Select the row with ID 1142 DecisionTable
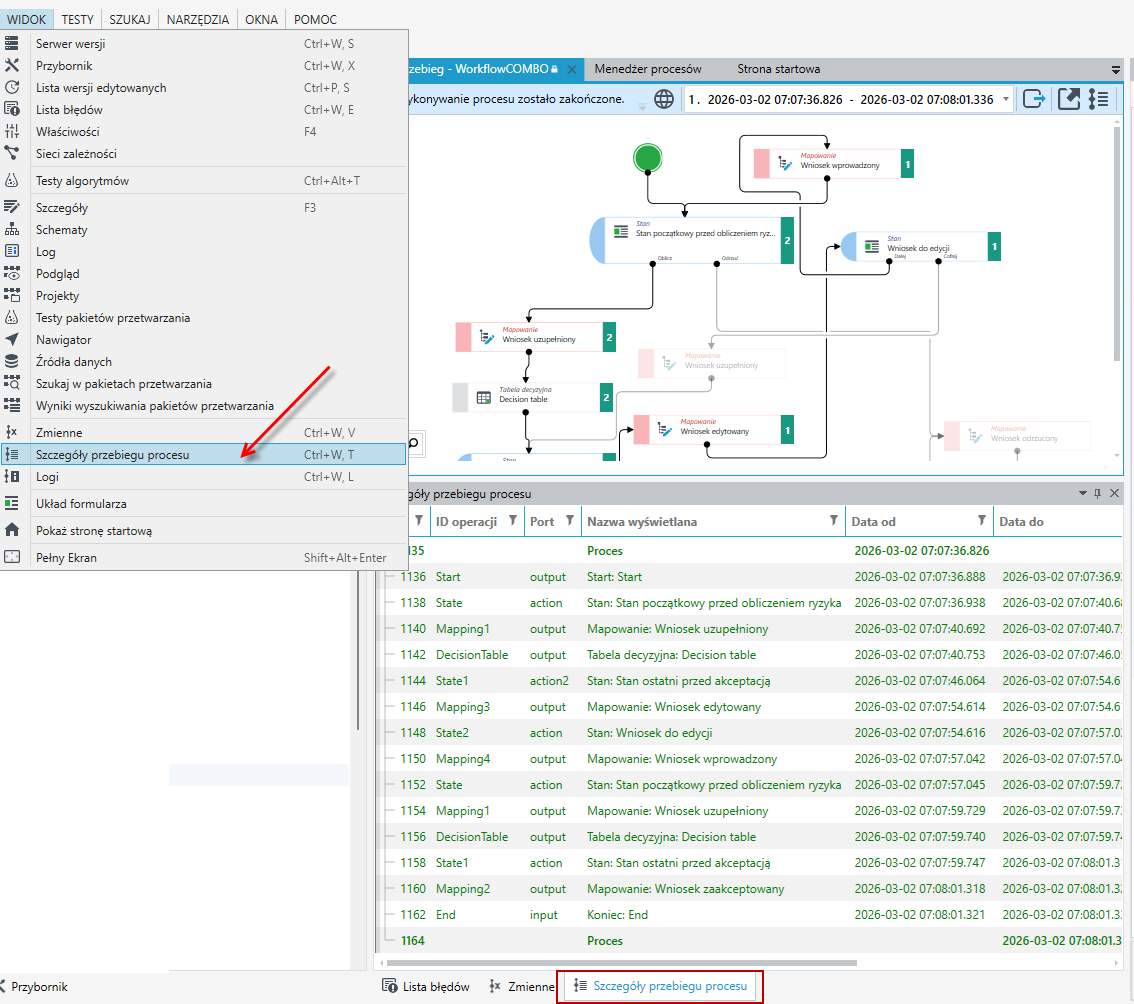Screen dimensions: 1134x1004 point(751,655)
